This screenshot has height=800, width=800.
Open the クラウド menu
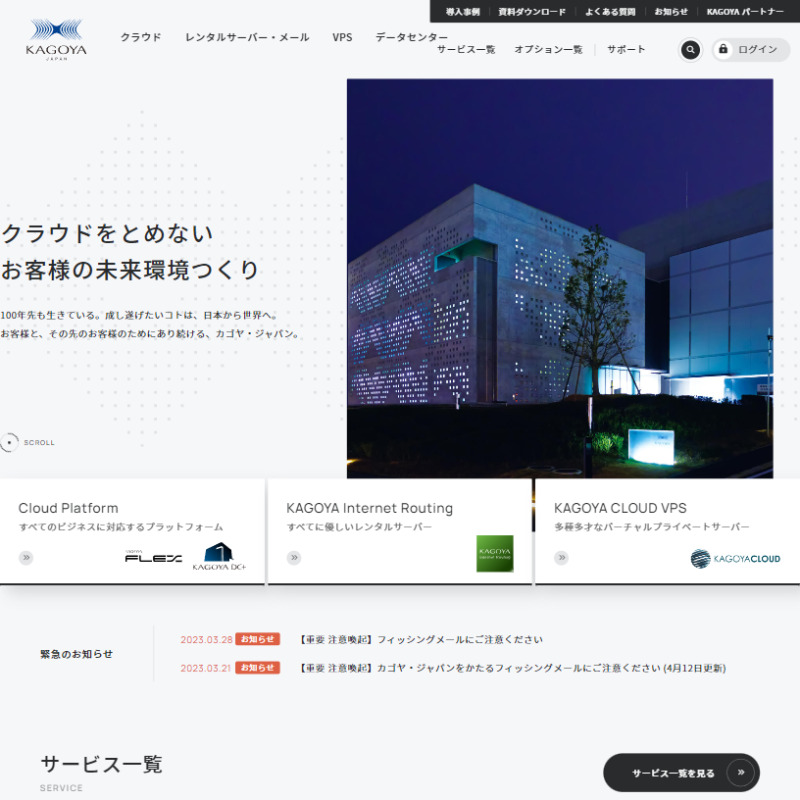coord(141,37)
